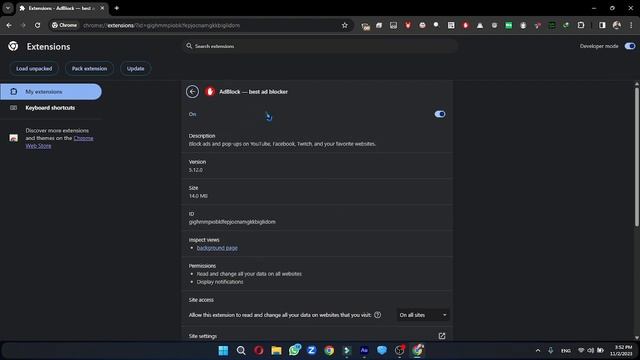Open Windows taskbar search
This screenshot has width=640, height=360.
click(241, 350)
